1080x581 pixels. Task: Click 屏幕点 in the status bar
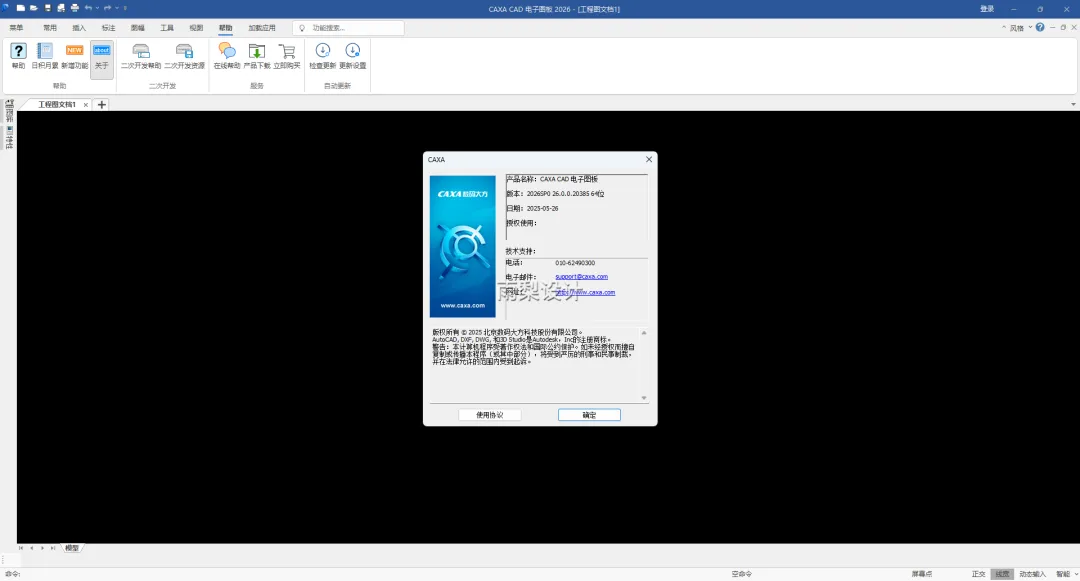pyautogui.click(x=922, y=573)
